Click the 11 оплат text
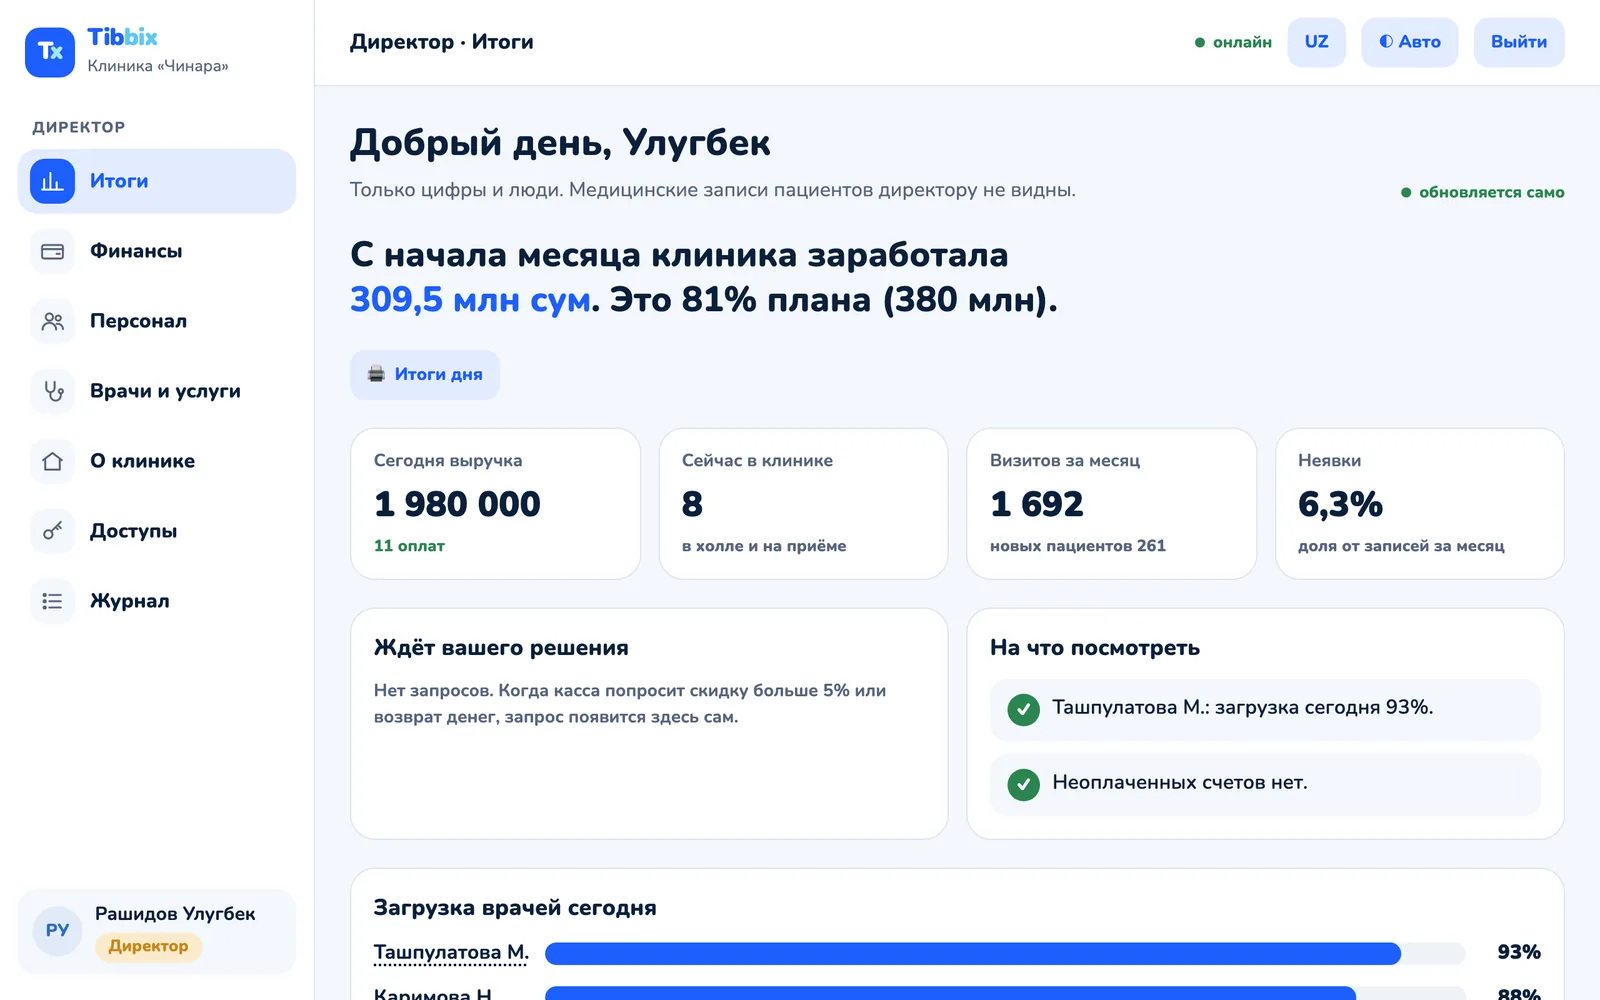 coord(409,546)
